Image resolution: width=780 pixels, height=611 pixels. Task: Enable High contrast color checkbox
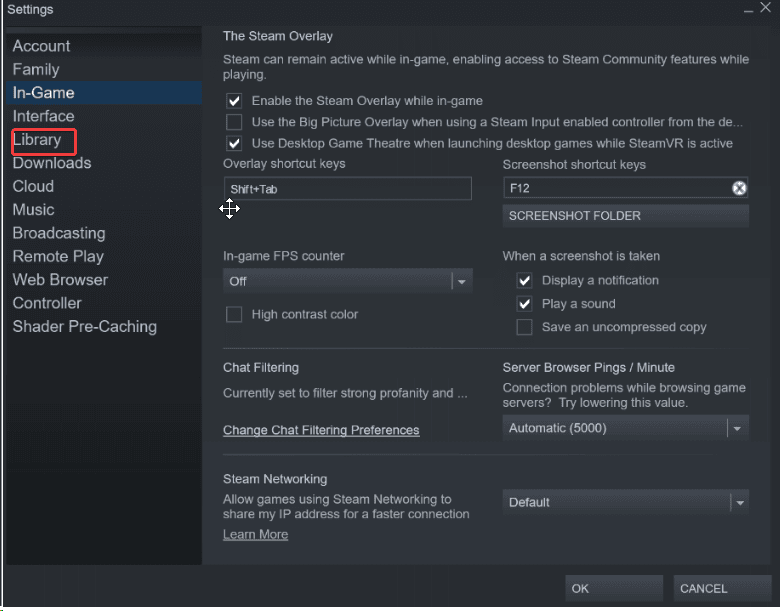234,314
